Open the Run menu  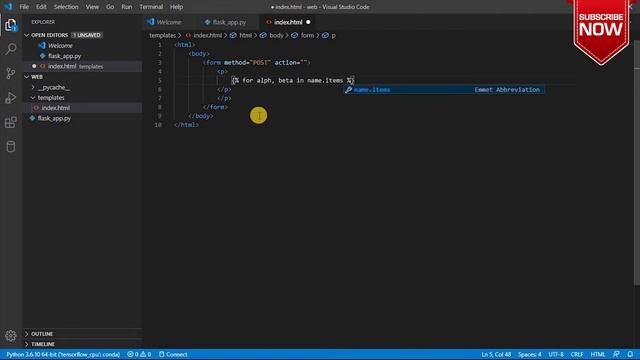click(127, 7)
